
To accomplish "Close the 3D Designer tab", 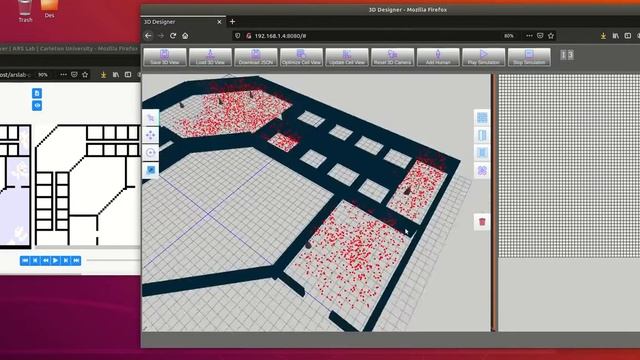I will [x=219, y=22].
